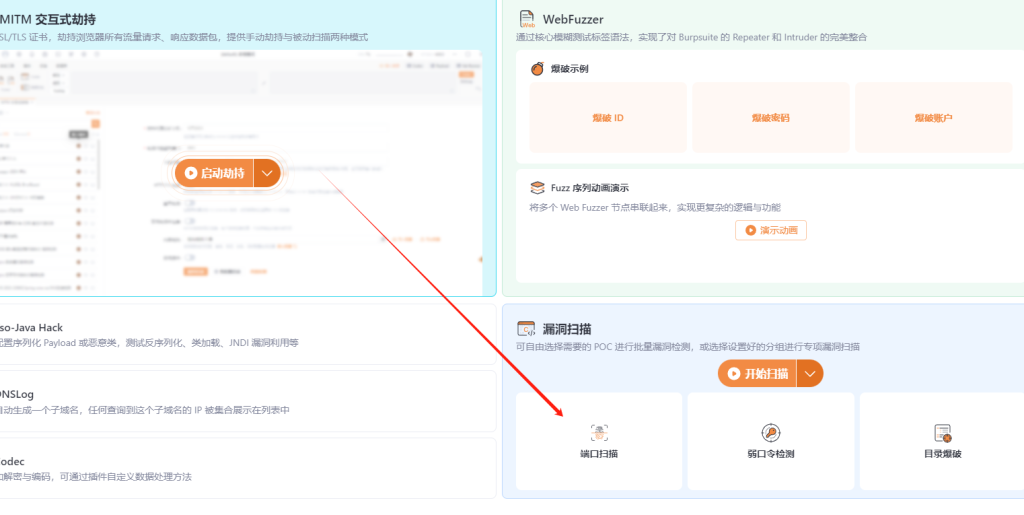Expand the dropdown arrow next to 启动劫持

point(266,173)
